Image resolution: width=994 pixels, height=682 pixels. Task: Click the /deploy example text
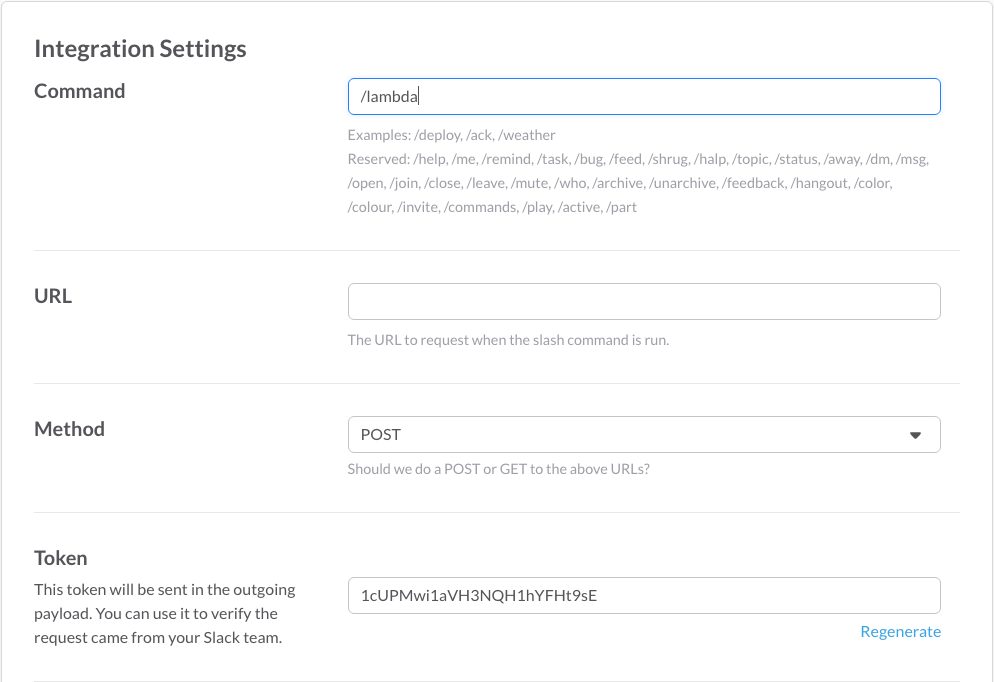[434, 135]
